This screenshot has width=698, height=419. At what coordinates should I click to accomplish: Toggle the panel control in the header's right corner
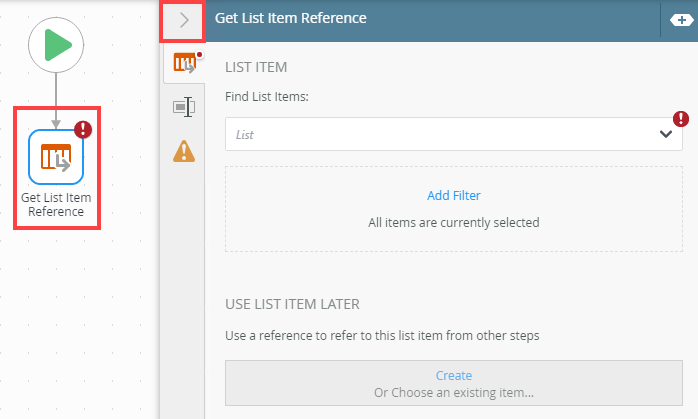coord(676,20)
